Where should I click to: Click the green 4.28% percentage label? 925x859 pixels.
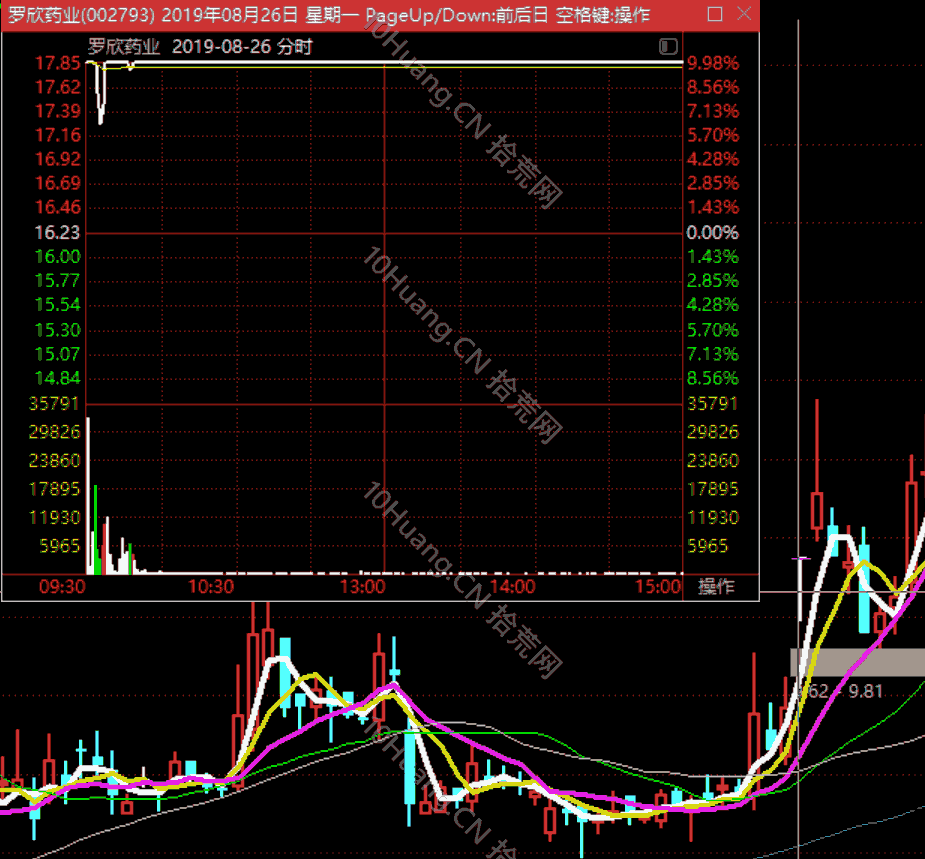tap(713, 304)
